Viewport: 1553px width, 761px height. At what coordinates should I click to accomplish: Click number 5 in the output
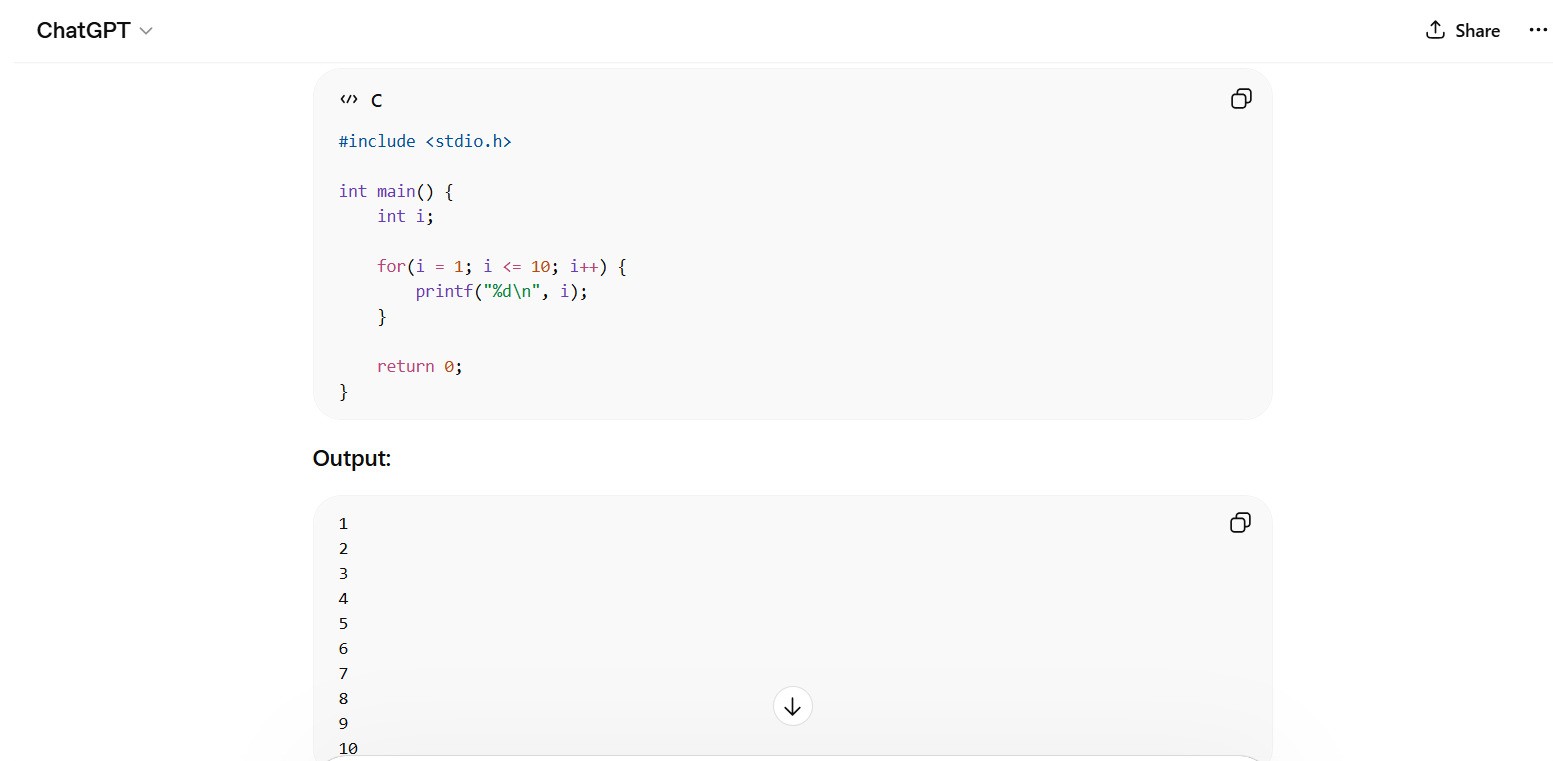[343, 623]
